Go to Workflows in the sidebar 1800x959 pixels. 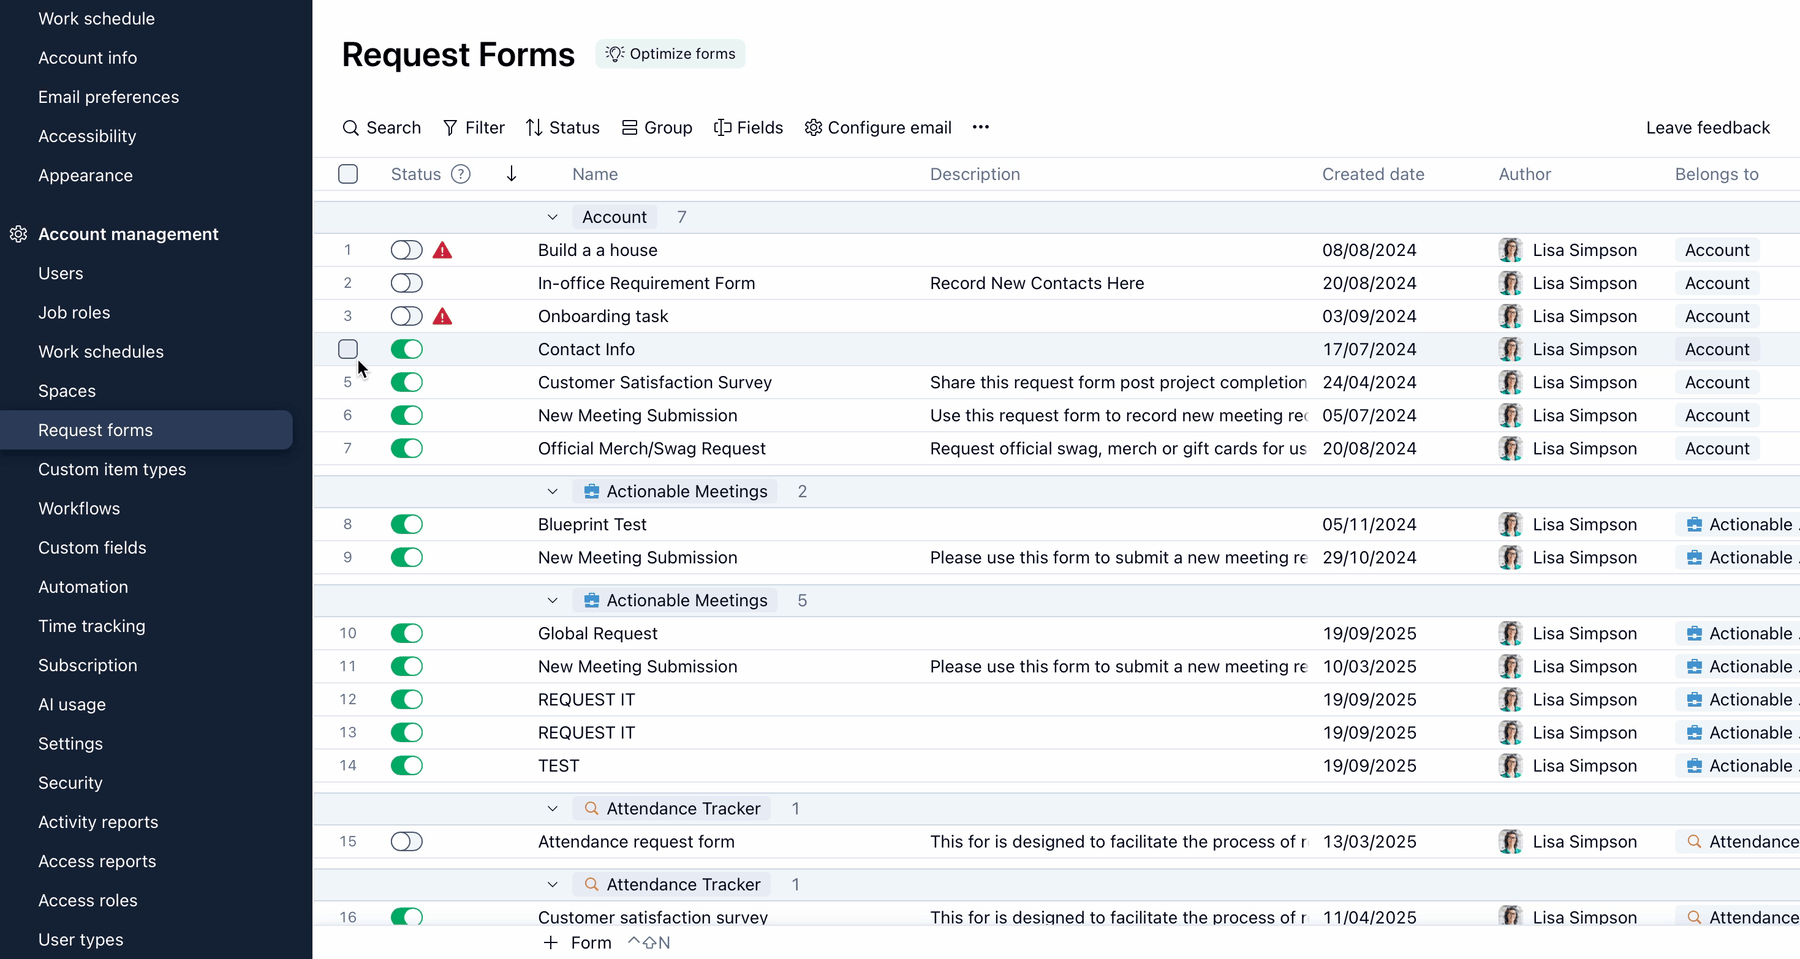pos(79,508)
